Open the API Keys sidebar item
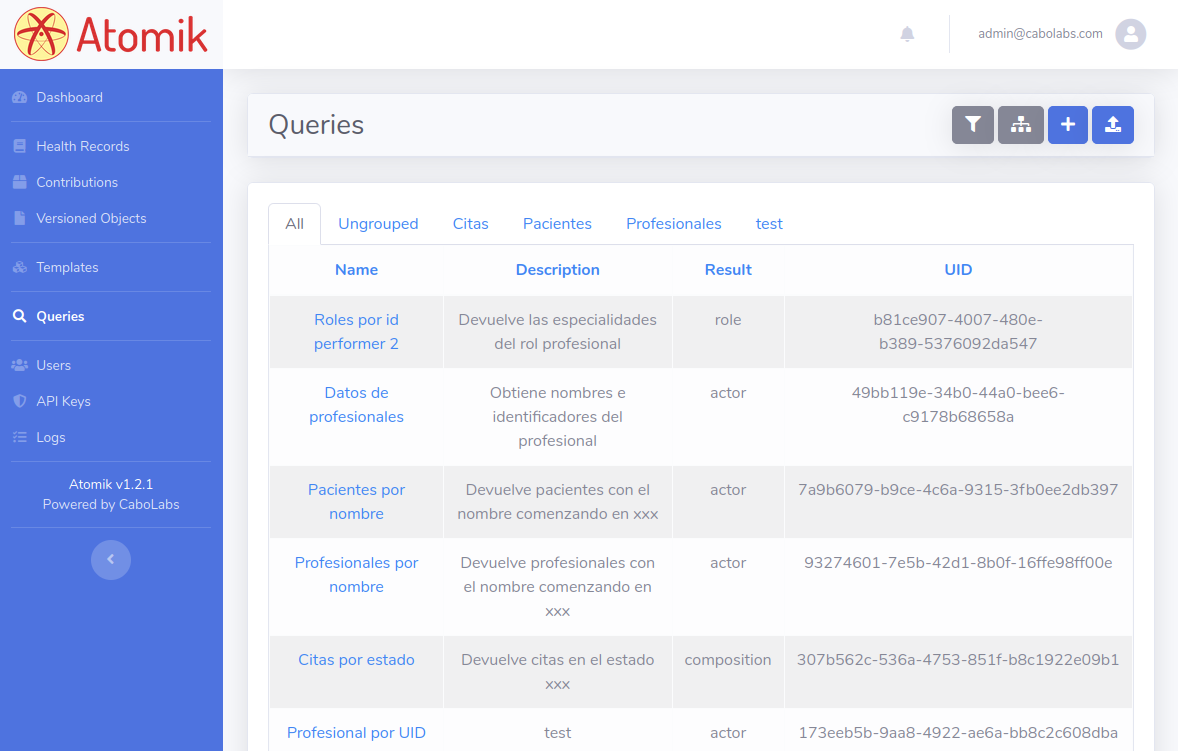Screen dimensions: 1178x751 coord(63,401)
